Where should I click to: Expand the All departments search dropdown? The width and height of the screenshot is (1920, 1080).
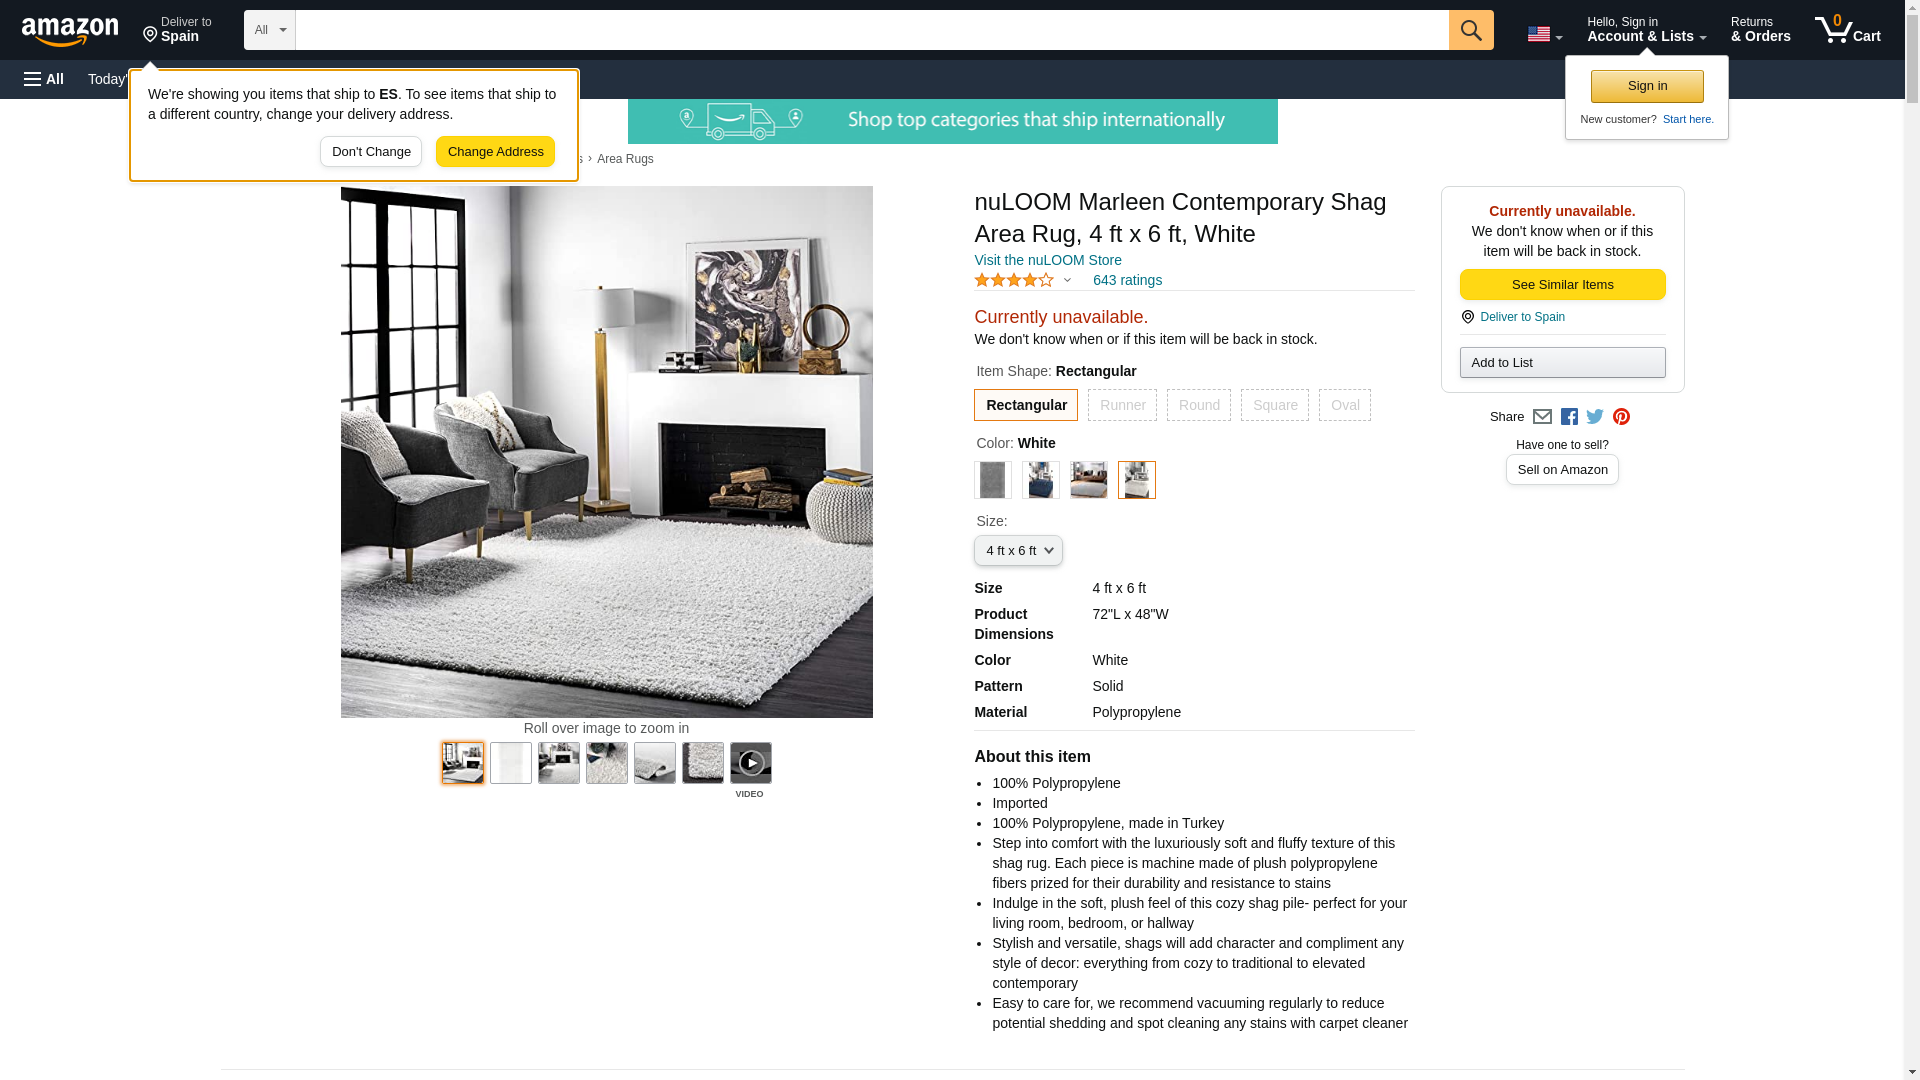point(270,30)
